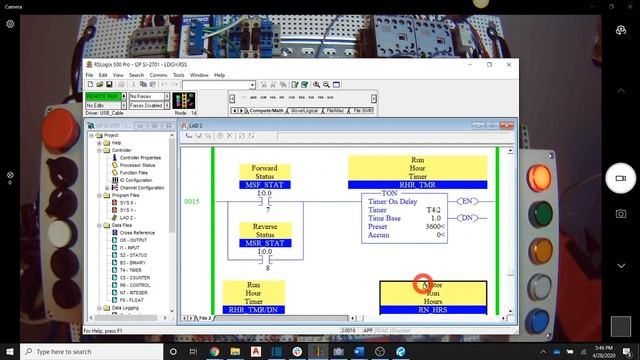Click the Redo arrow icon
Screen dimensions: 640x360
[x=174, y=84]
